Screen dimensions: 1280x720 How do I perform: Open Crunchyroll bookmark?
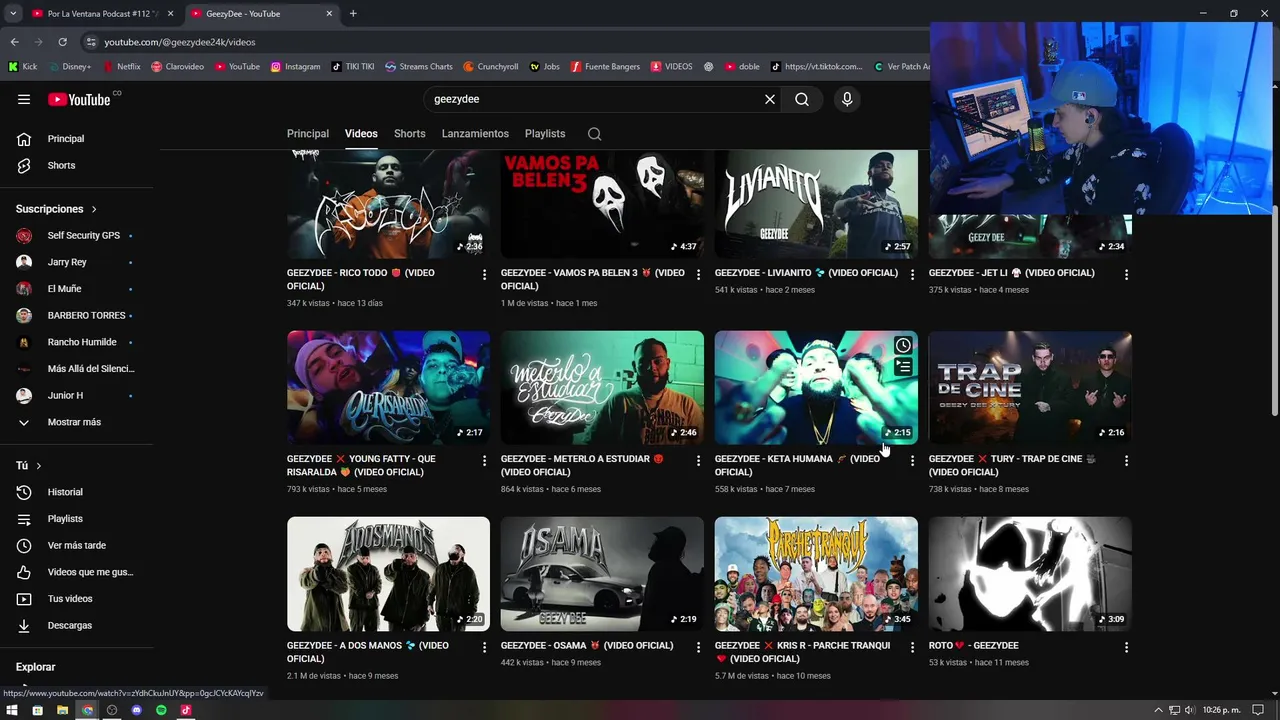click(490, 67)
